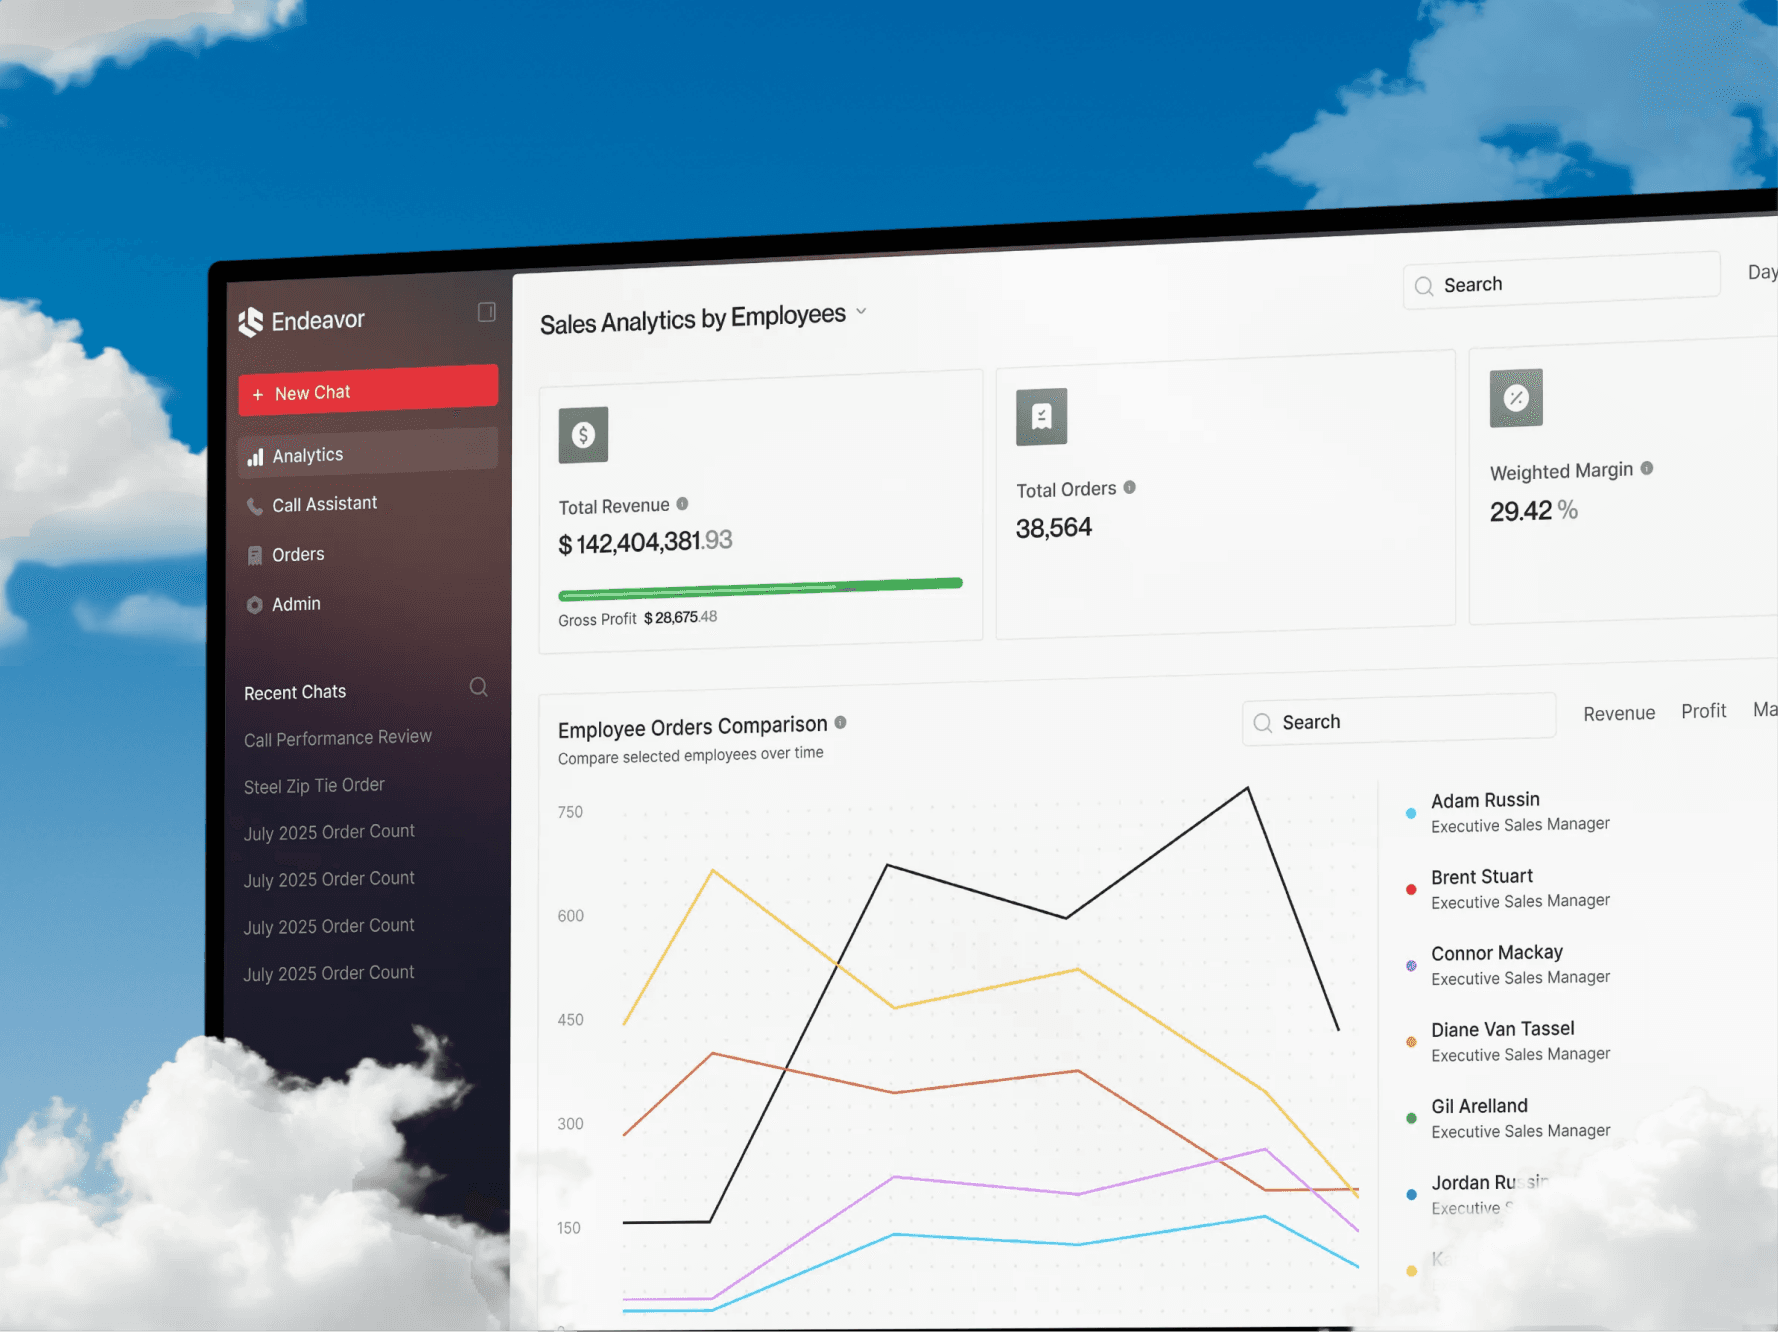Toggle Connor Mackay in the chart legend

[x=1508, y=965]
